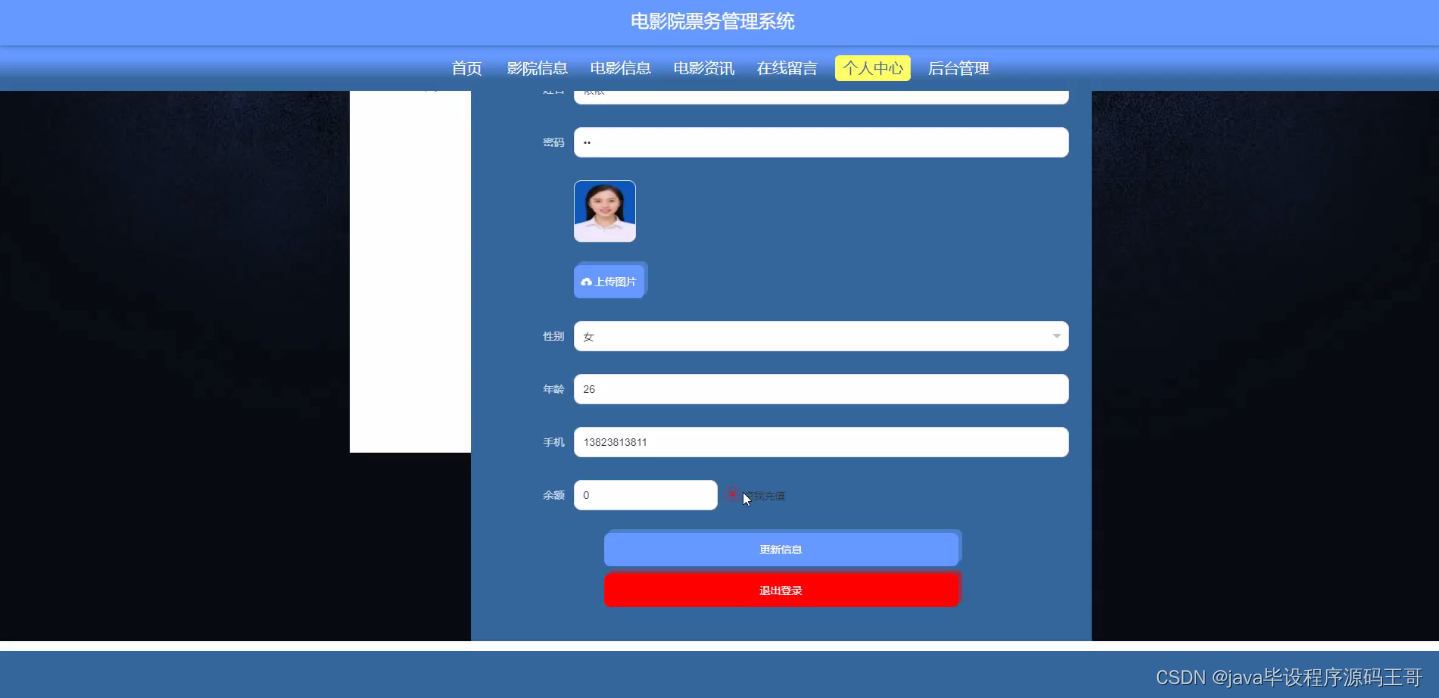The height and width of the screenshot is (698, 1439).
Task: Open the 电影信息 menu item
Action: coord(620,68)
